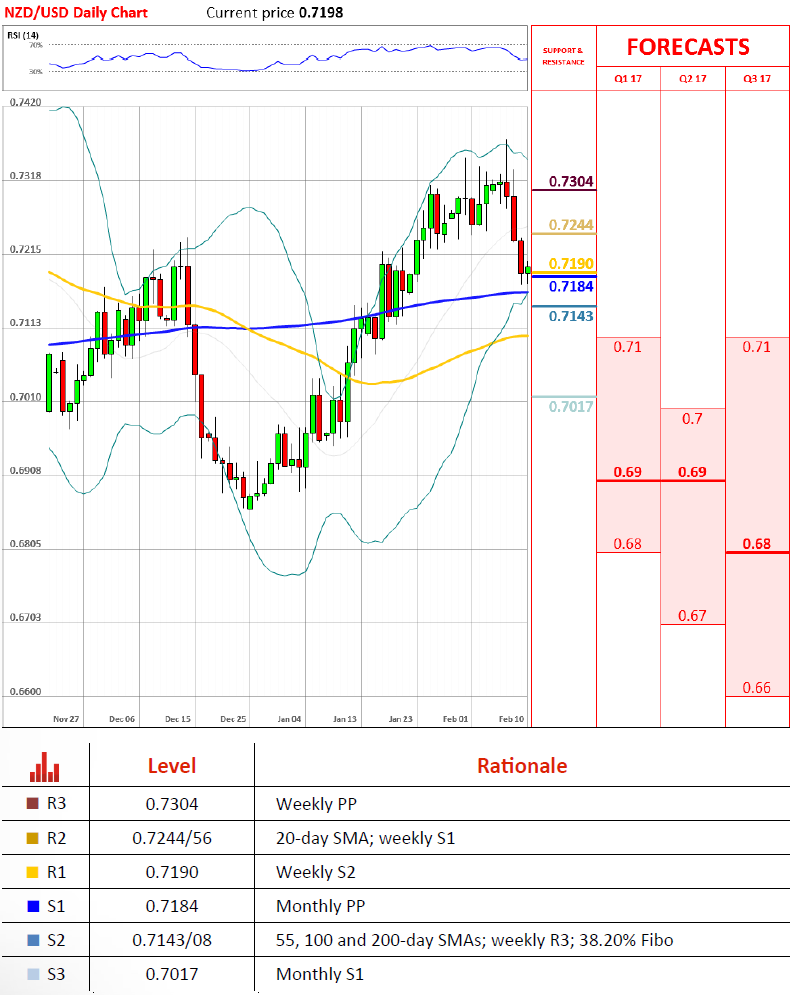801x995 pixels.
Task: Select the bright blue S1 color swatch
Action: click(33, 906)
